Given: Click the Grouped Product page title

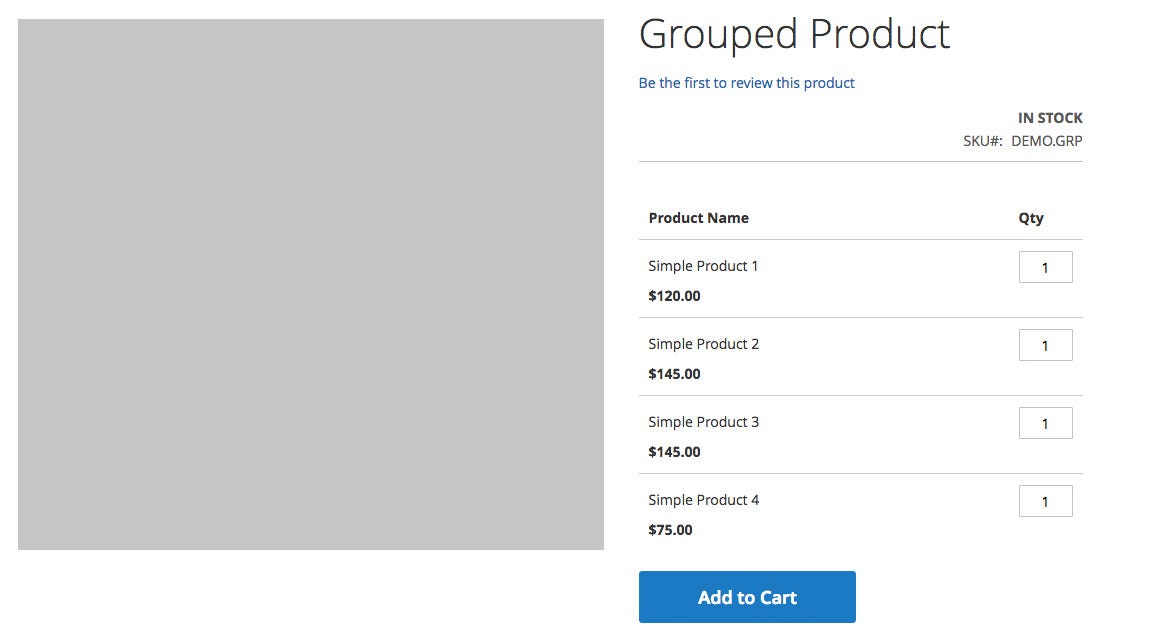Looking at the screenshot, I should coord(794,35).
